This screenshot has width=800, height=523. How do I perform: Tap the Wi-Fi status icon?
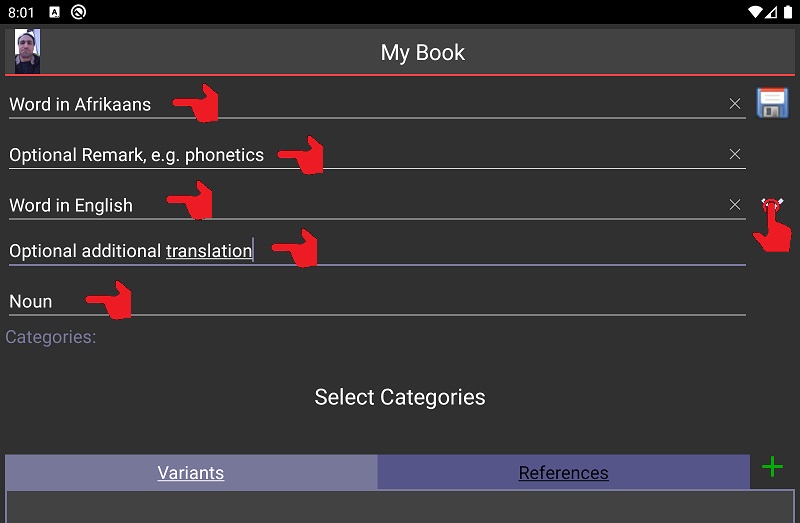[x=755, y=12]
